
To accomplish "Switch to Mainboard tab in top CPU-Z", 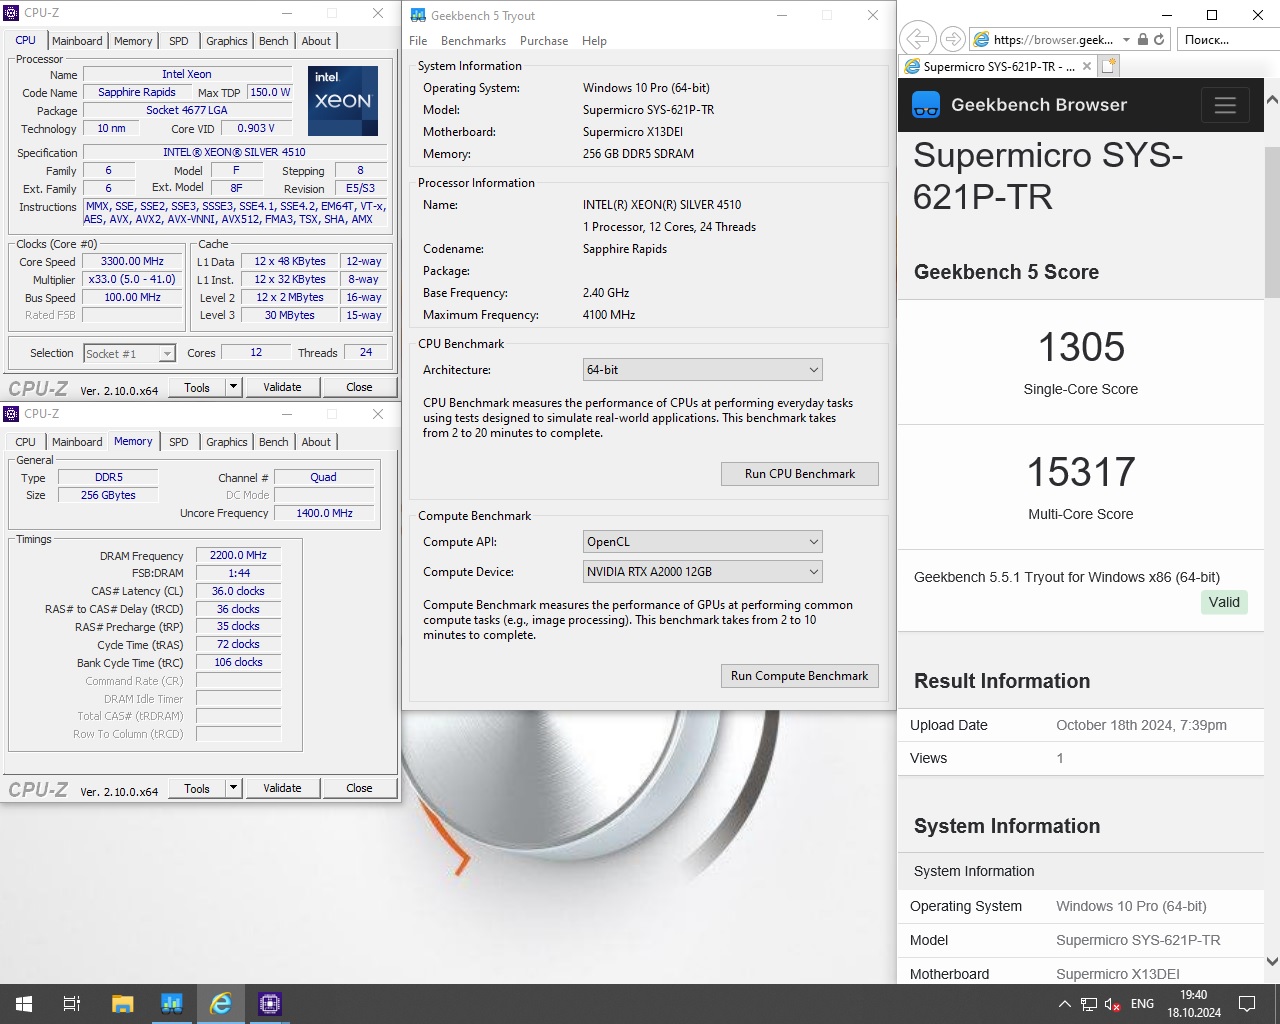I will [77, 41].
